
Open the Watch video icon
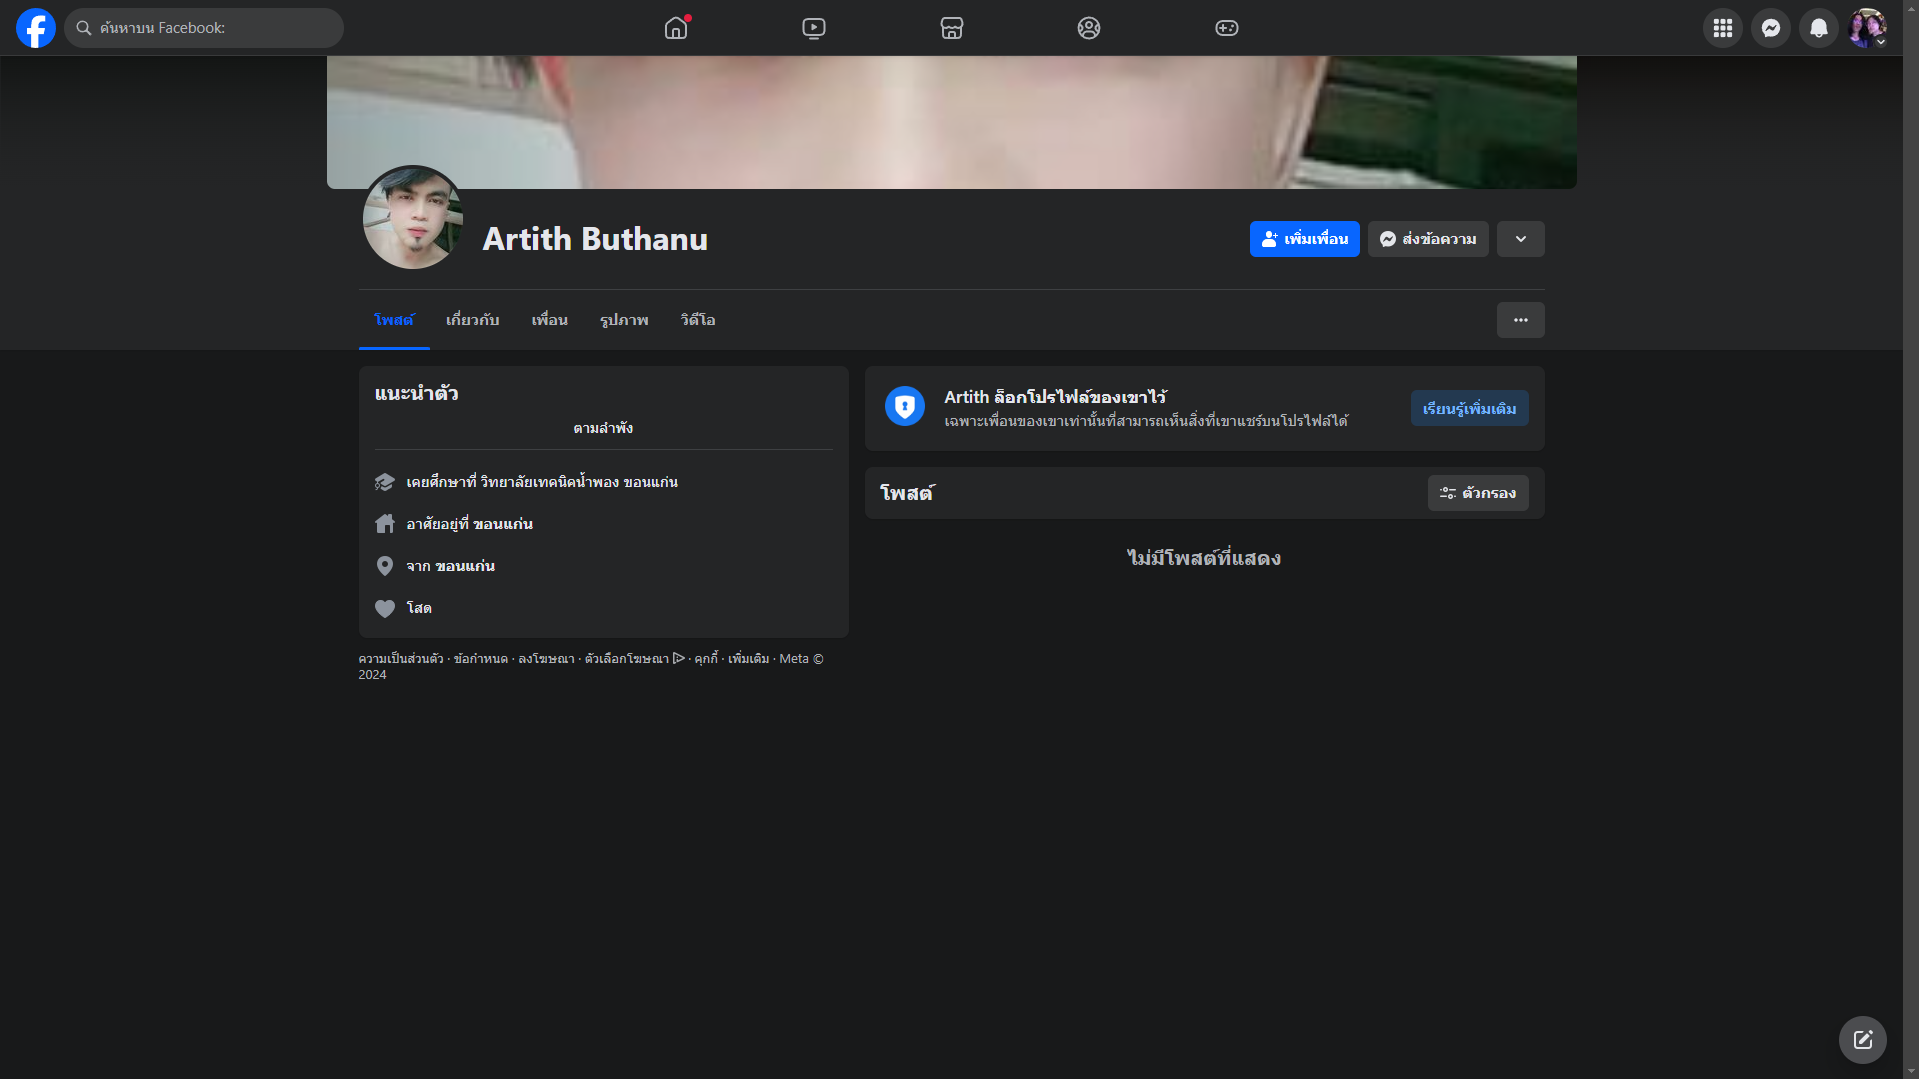point(814,28)
